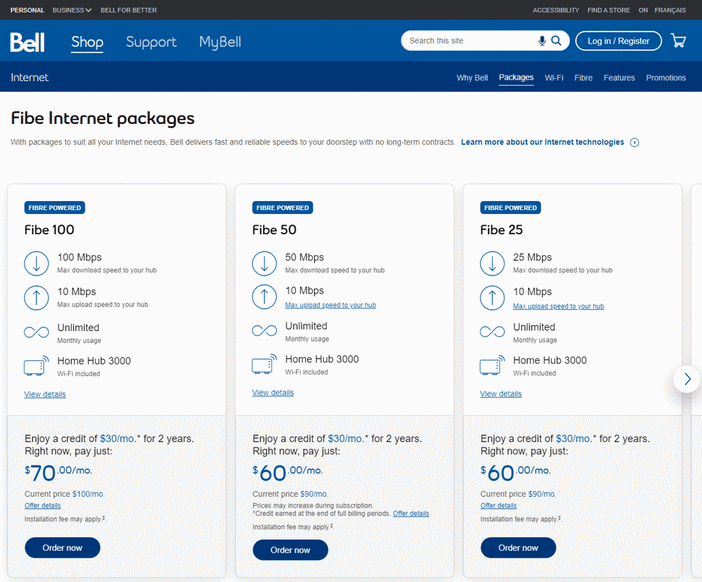Screen dimensions: 702x582
Task: Click the Fibe 25 Home Hub modem icon
Action: pos(492,365)
